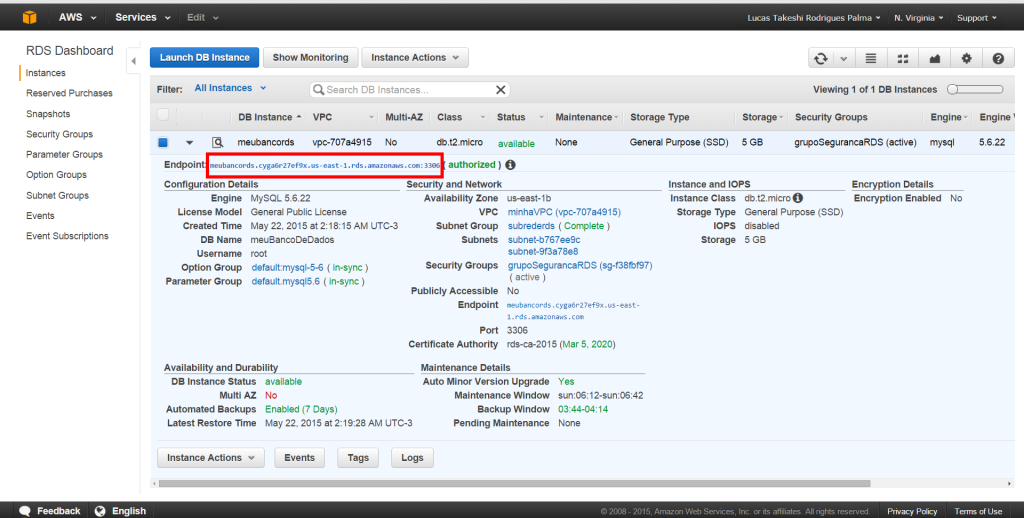This screenshot has height=518, width=1024.
Task: Open the table settings gear icon
Action: point(967,58)
